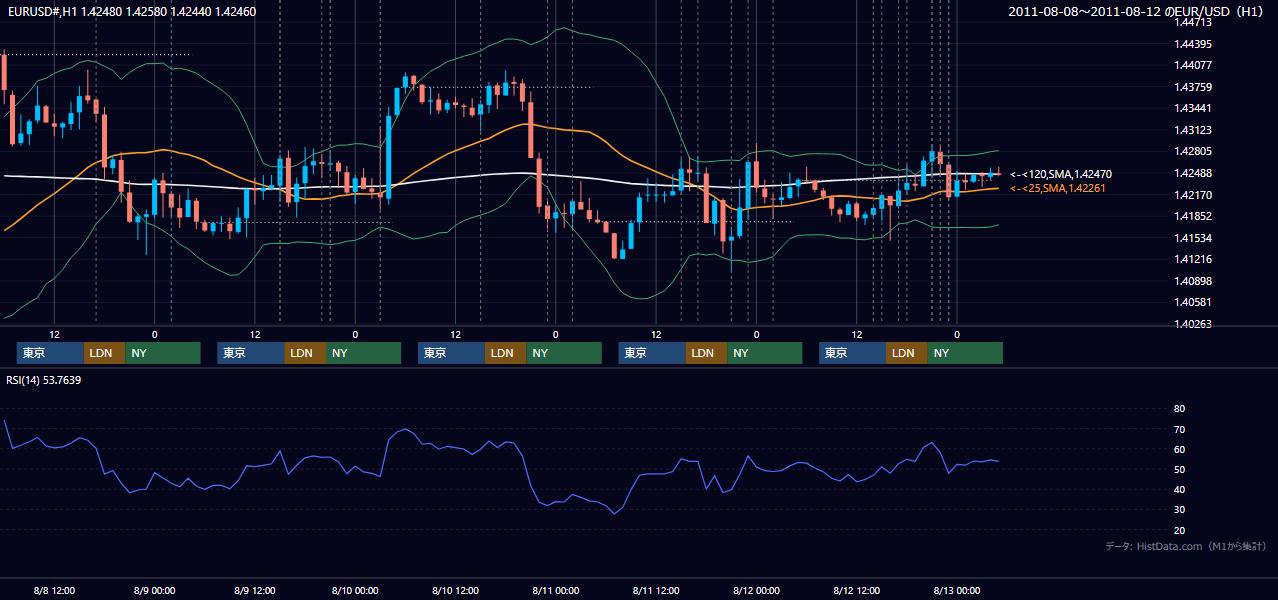The image size is (1278, 600).
Task: Select the 8/8 12:00 time label
Action: click(54, 590)
